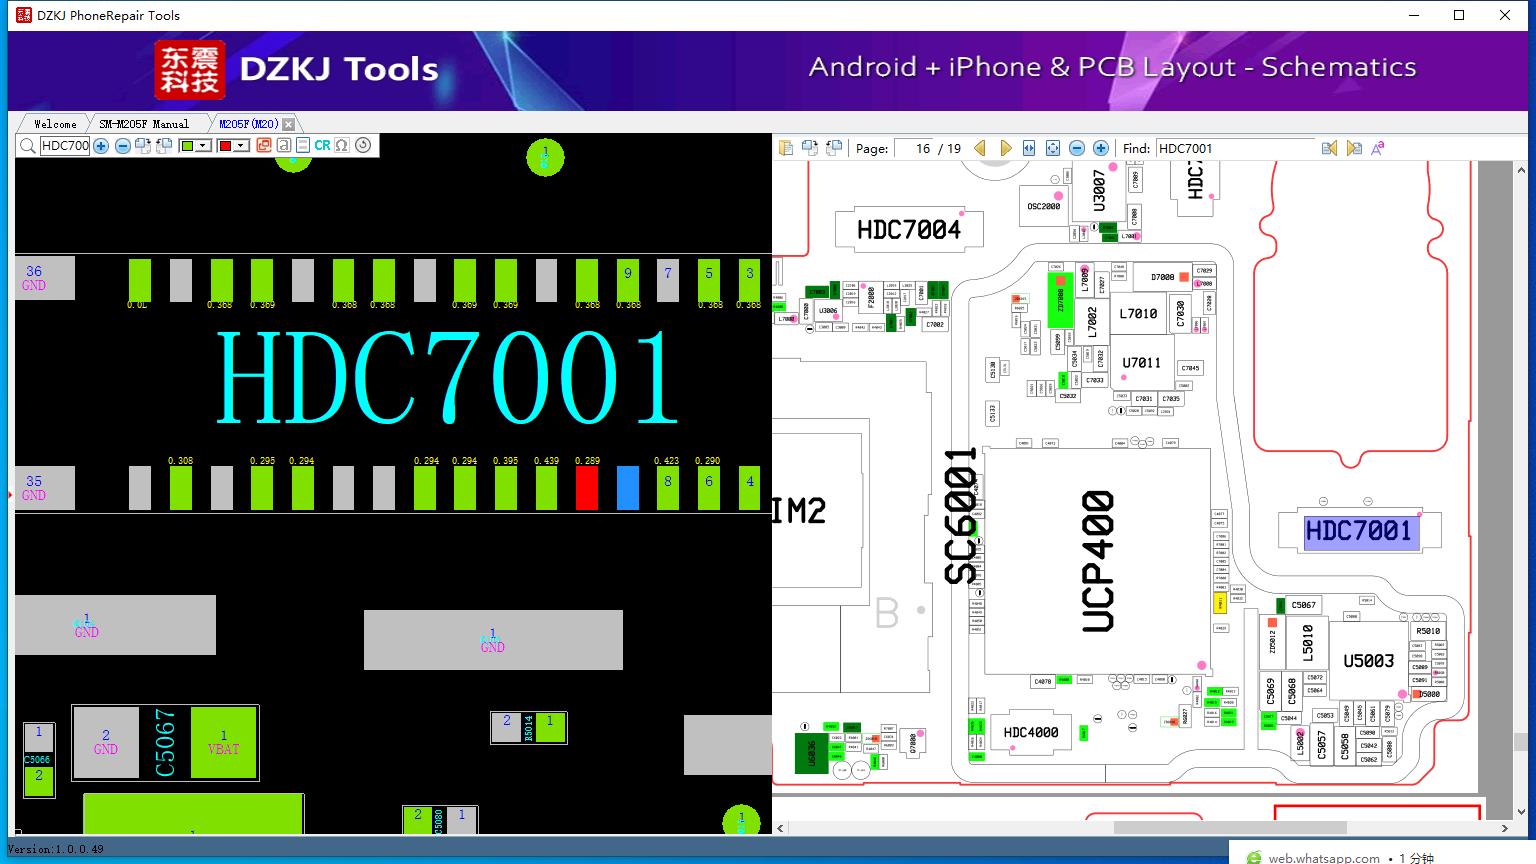Image resolution: width=1536 pixels, height=864 pixels.
Task: Click the fit-page icon in schematic toolbar
Action: 1053,148
